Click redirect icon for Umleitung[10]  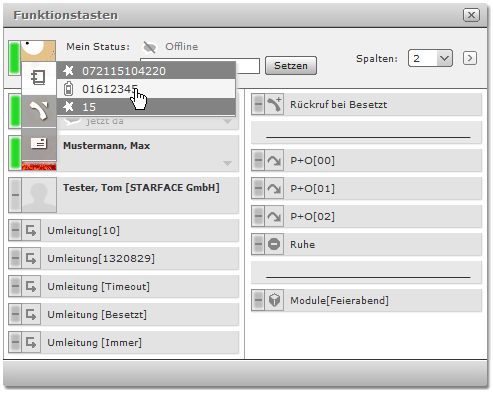31,230
